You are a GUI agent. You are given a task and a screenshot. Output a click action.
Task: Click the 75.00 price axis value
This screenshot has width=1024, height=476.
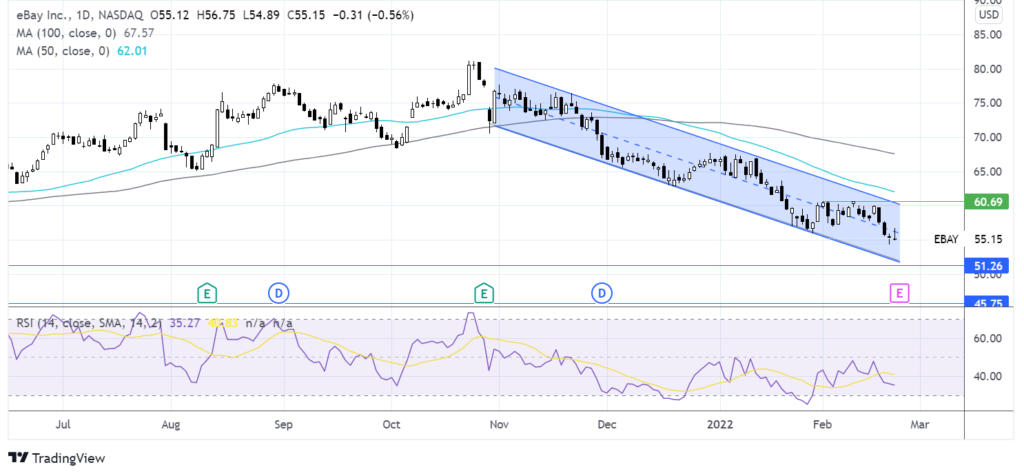coord(990,103)
